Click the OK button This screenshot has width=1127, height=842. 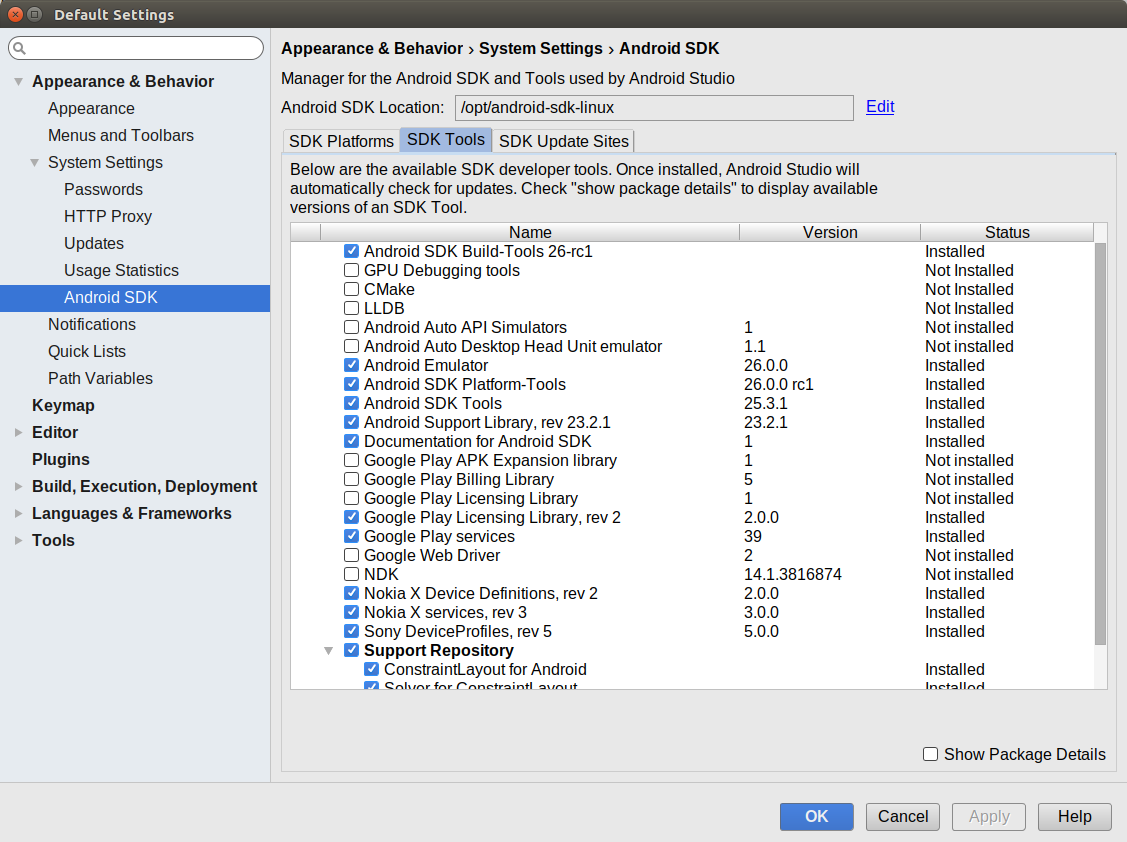816,817
